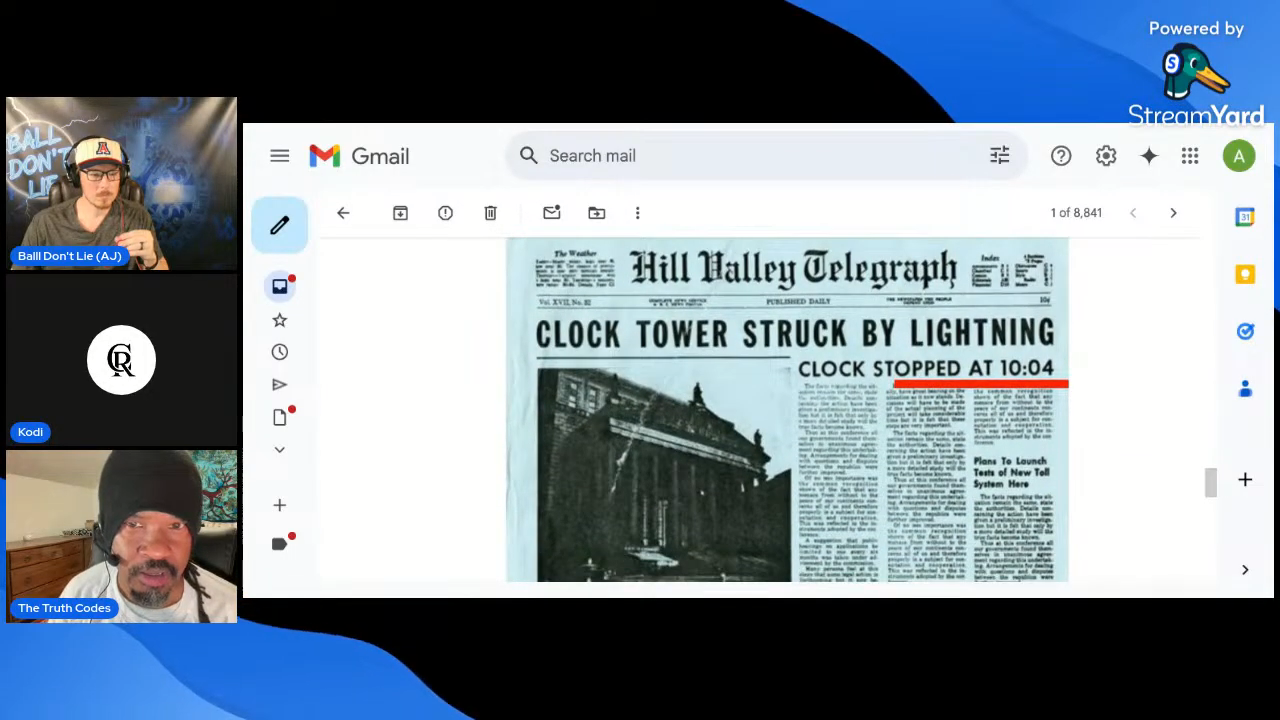Go to Inbox in sidebar
This screenshot has width=1280, height=720.
coord(280,286)
